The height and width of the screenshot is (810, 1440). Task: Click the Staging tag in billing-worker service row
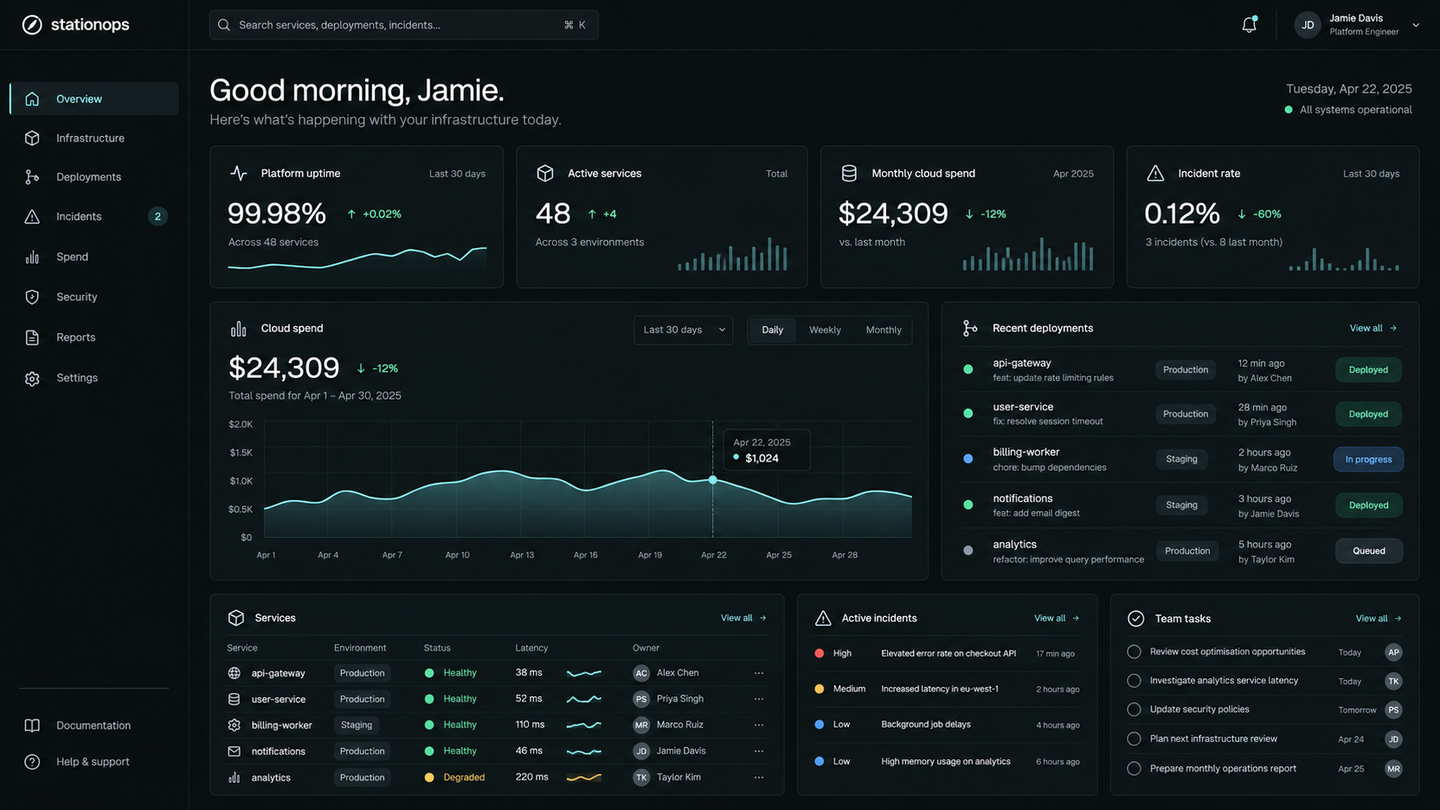pyautogui.click(x=356, y=725)
